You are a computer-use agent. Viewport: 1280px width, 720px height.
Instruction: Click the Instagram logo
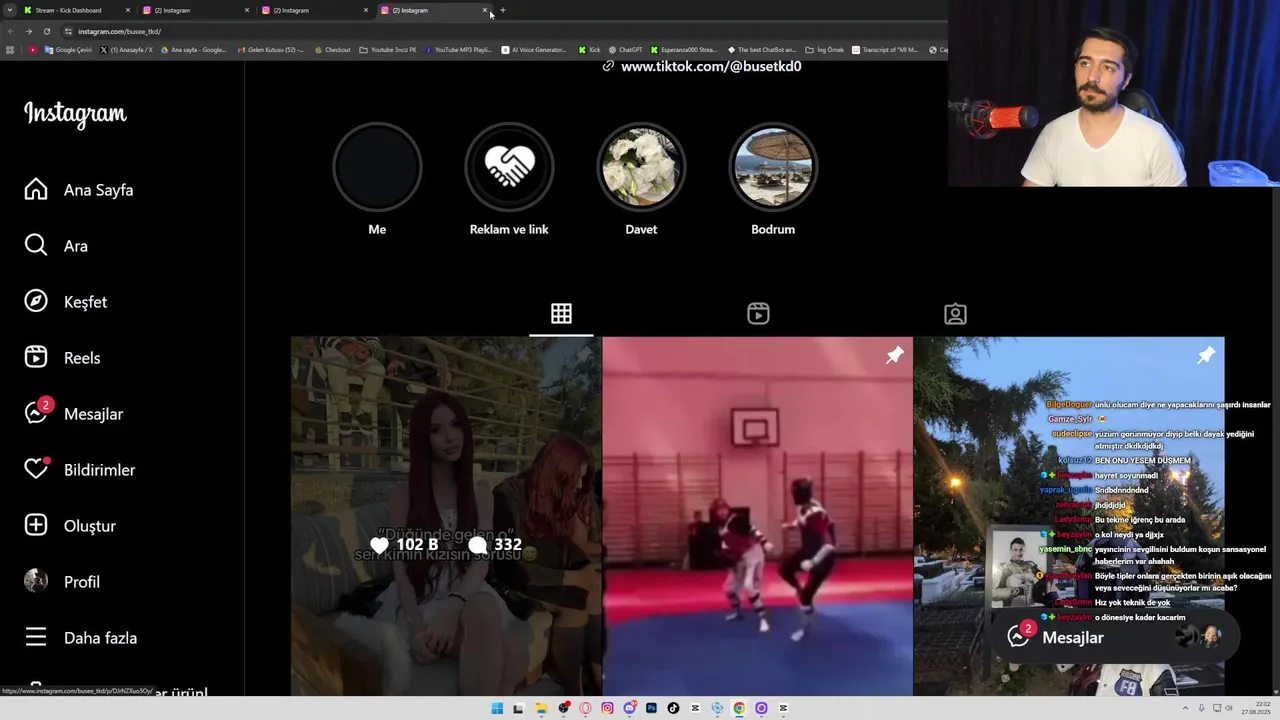coord(75,114)
